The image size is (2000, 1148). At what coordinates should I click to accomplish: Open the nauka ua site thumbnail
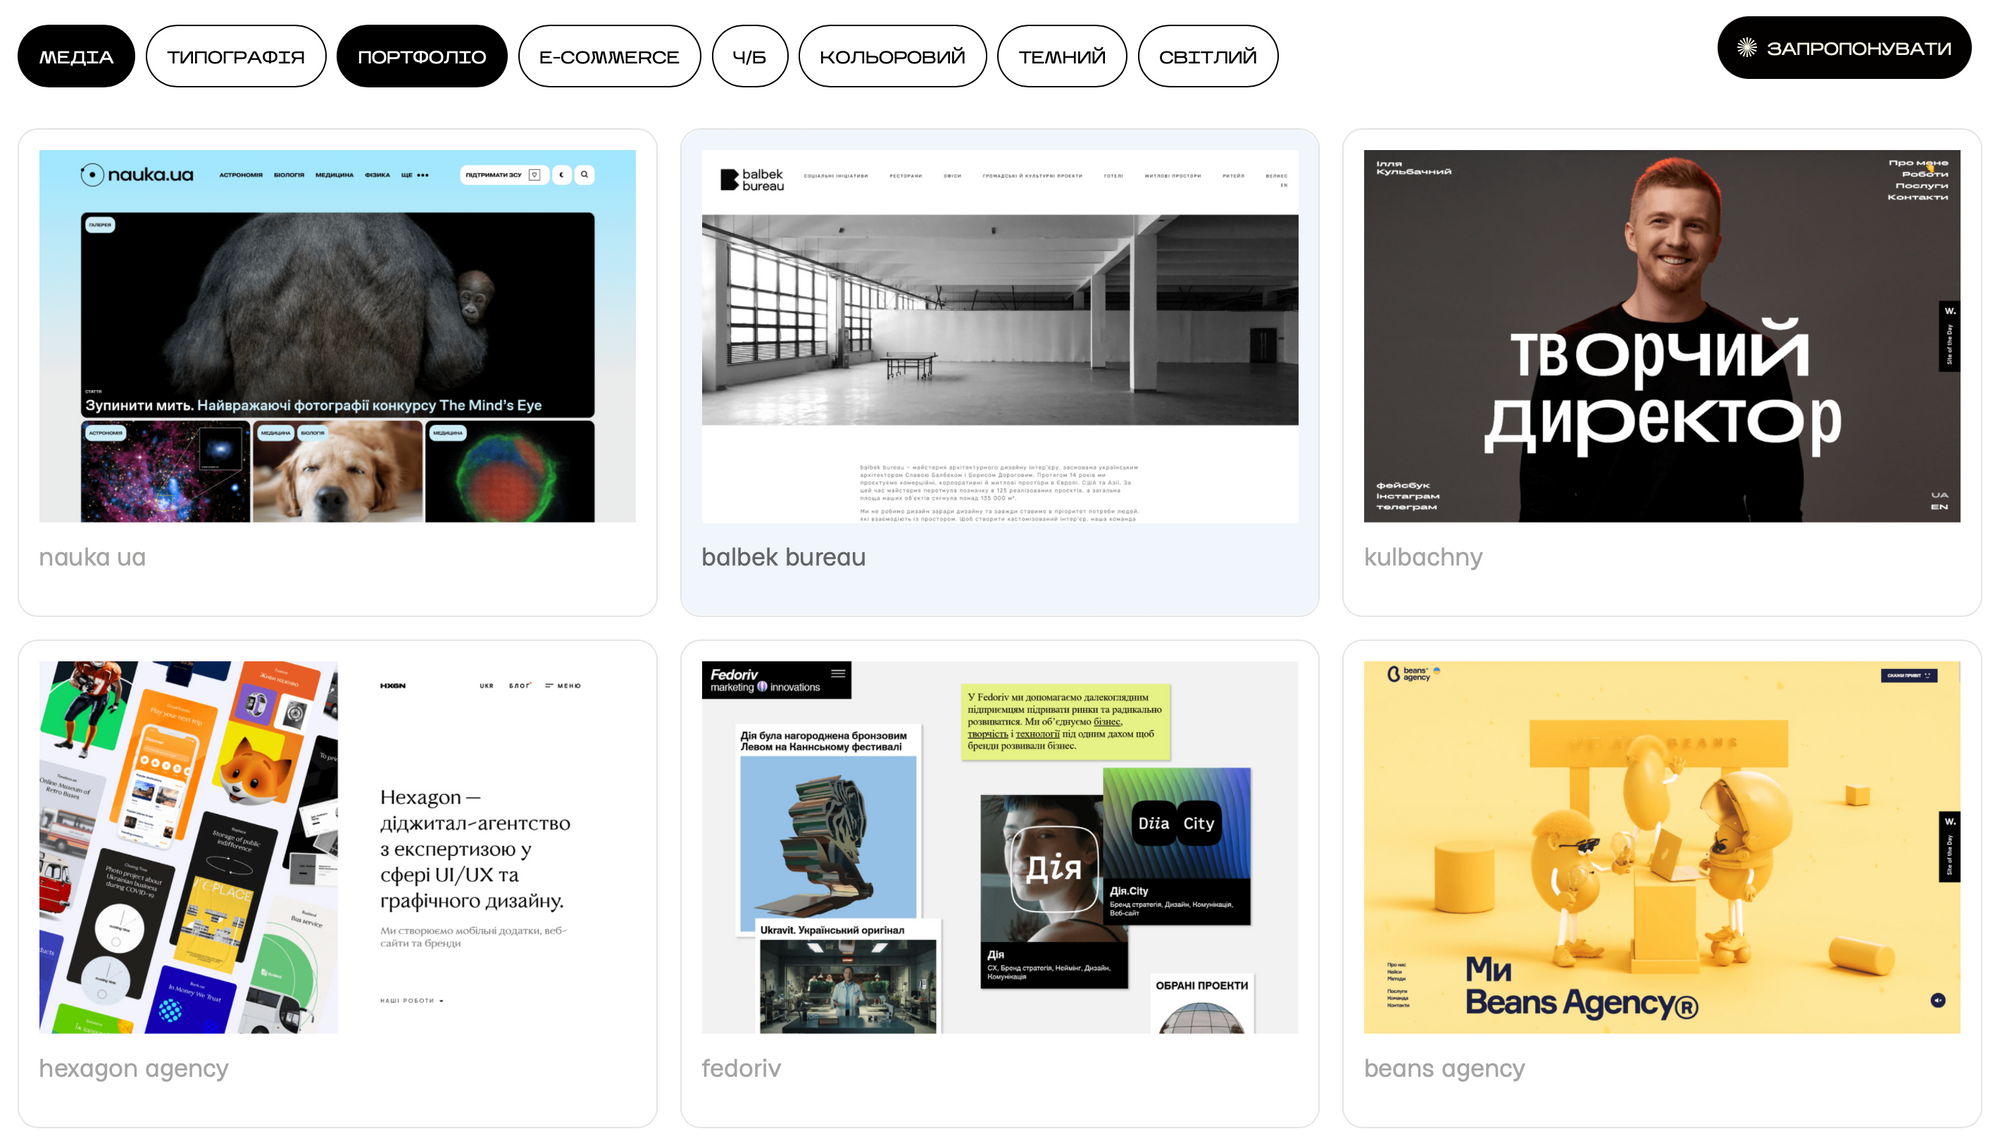[x=337, y=336]
